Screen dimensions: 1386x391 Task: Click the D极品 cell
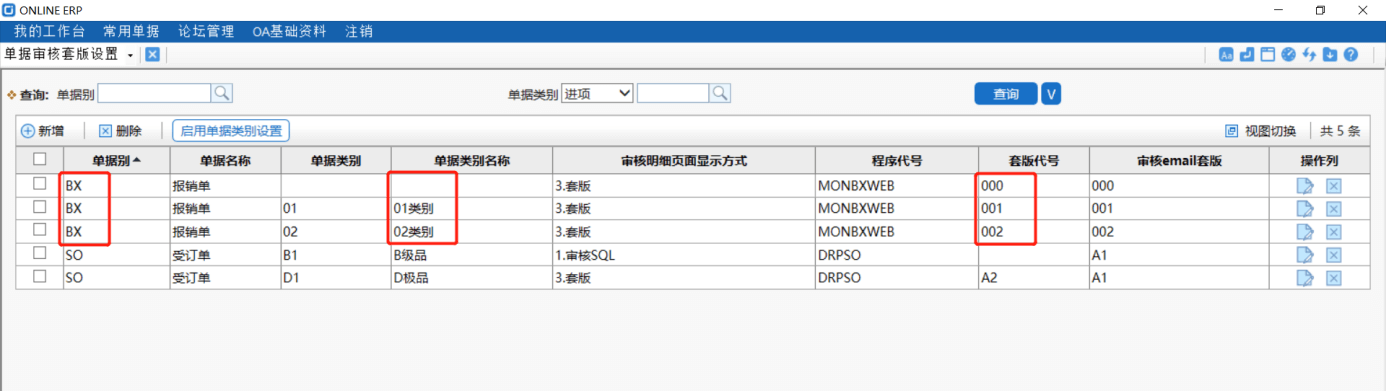click(x=471, y=278)
